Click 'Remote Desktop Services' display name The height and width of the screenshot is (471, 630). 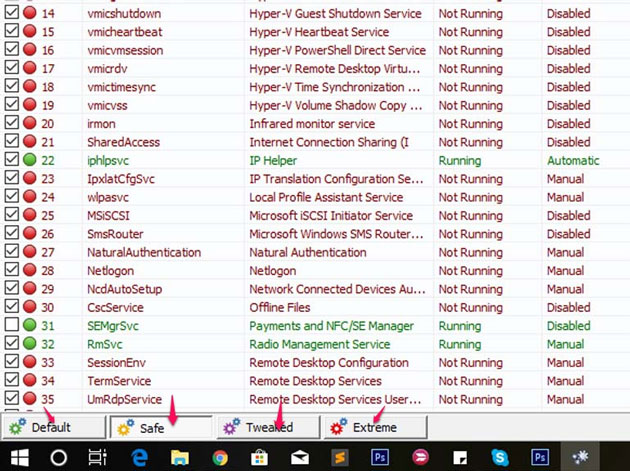click(315, 381)
